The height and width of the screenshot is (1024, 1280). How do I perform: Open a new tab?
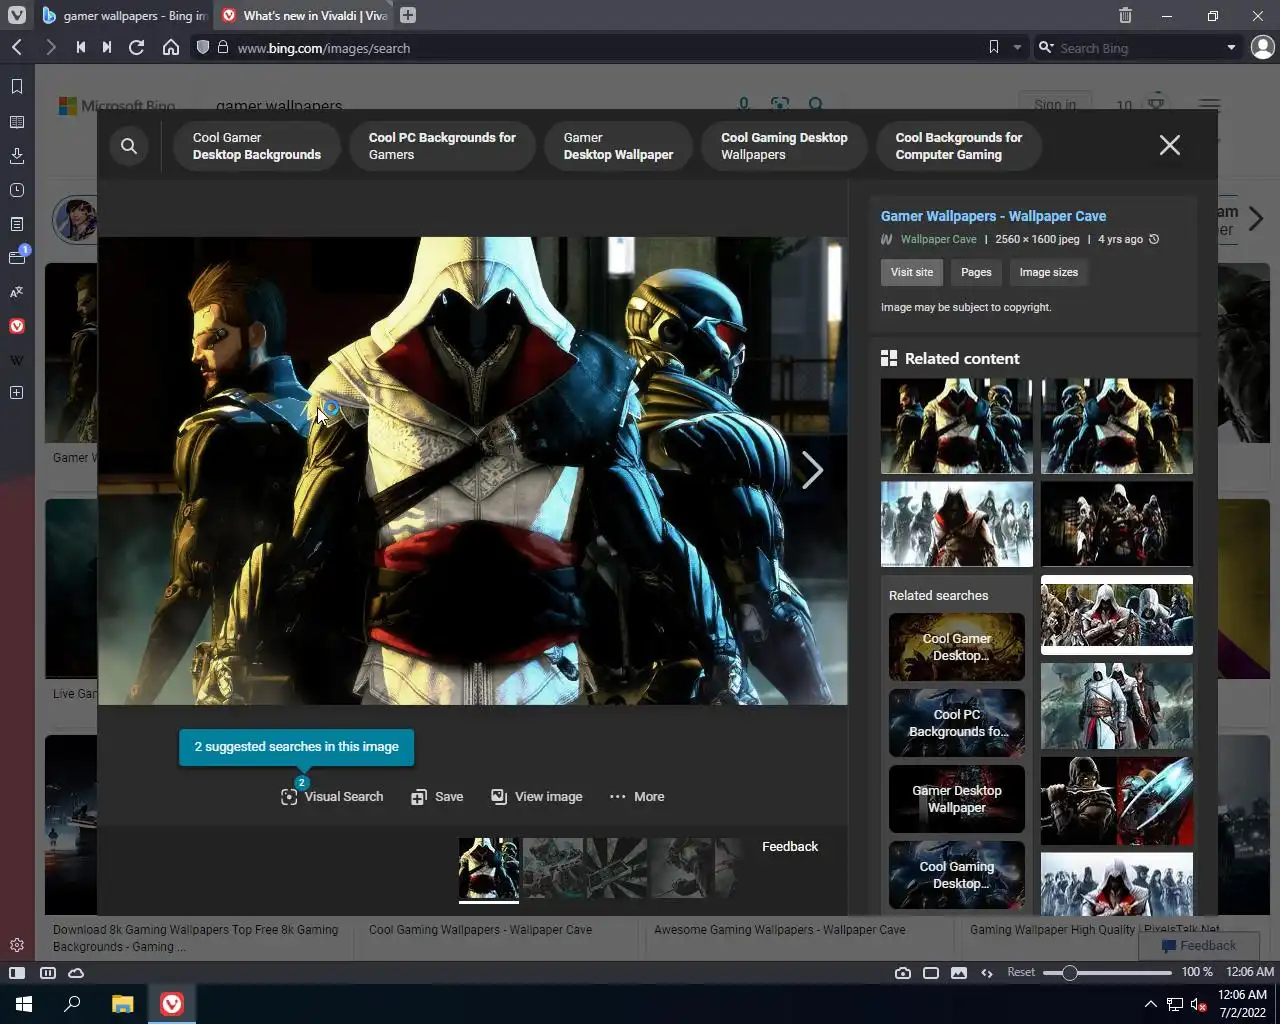[x=408, y=15]
